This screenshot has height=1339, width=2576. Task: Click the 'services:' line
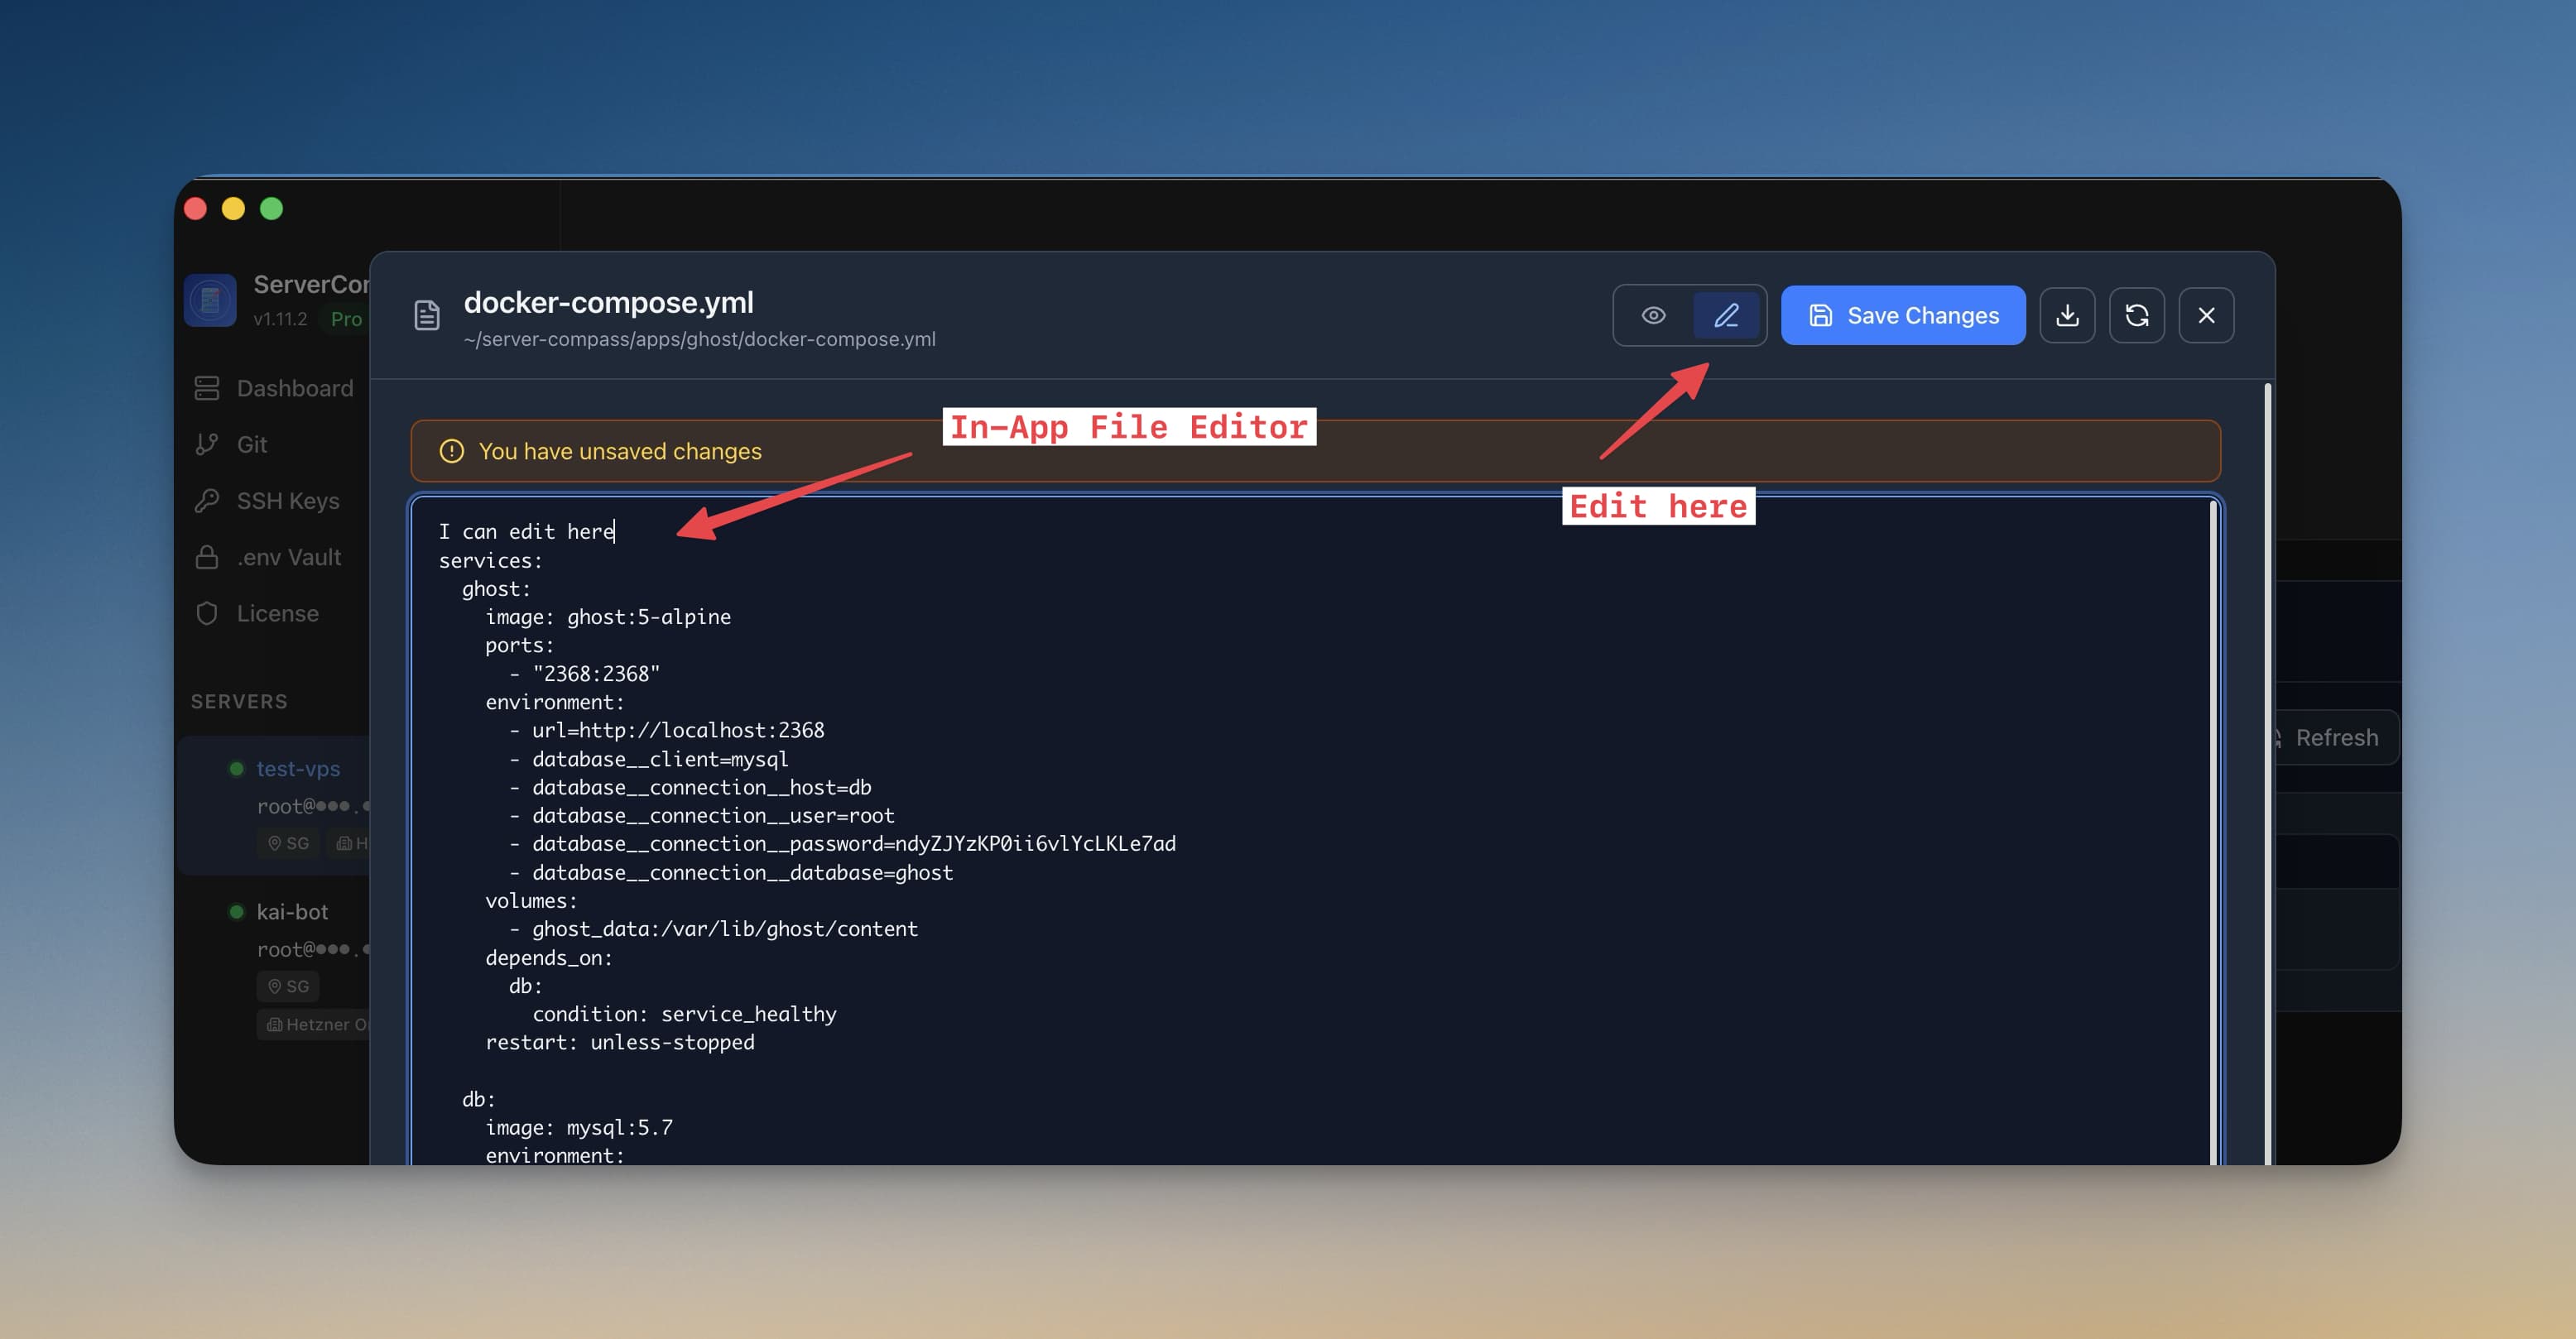pyautogui.click(x=490, y=561)
